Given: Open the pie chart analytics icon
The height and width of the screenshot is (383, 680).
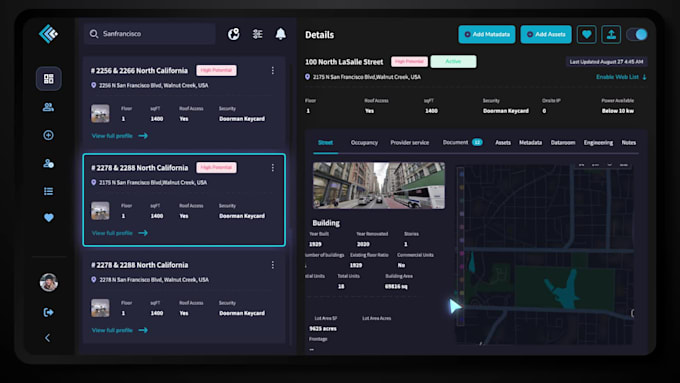Looking at the screenshot, I should [234, 34].
